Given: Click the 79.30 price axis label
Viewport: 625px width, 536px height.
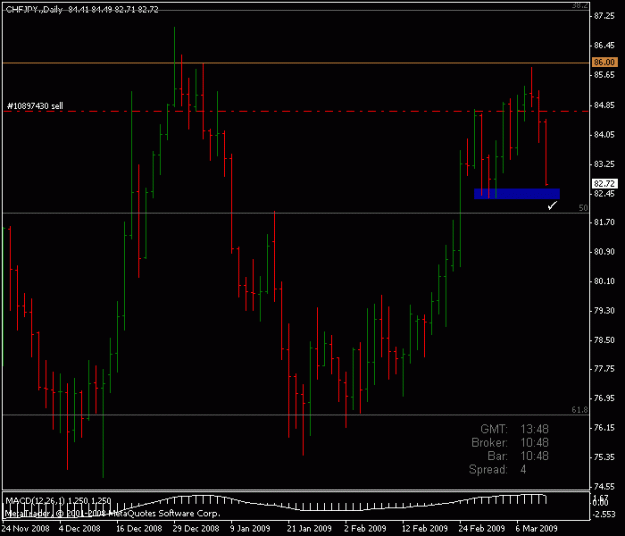Looking at the screenshot, I should (604, 310).
